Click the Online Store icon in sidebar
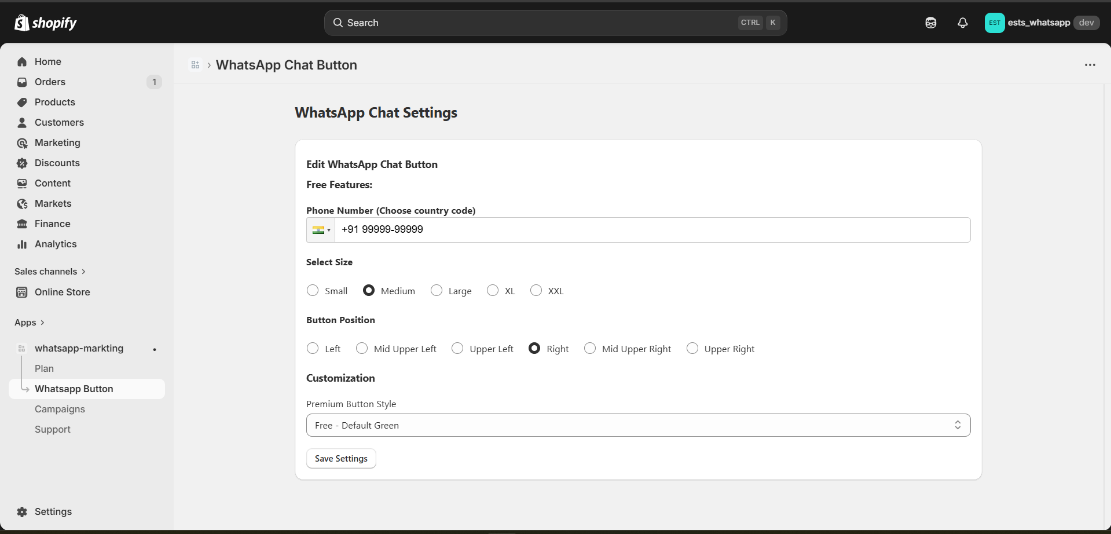The height and width of the screenshot is (534, 1111). click(22, 292)
